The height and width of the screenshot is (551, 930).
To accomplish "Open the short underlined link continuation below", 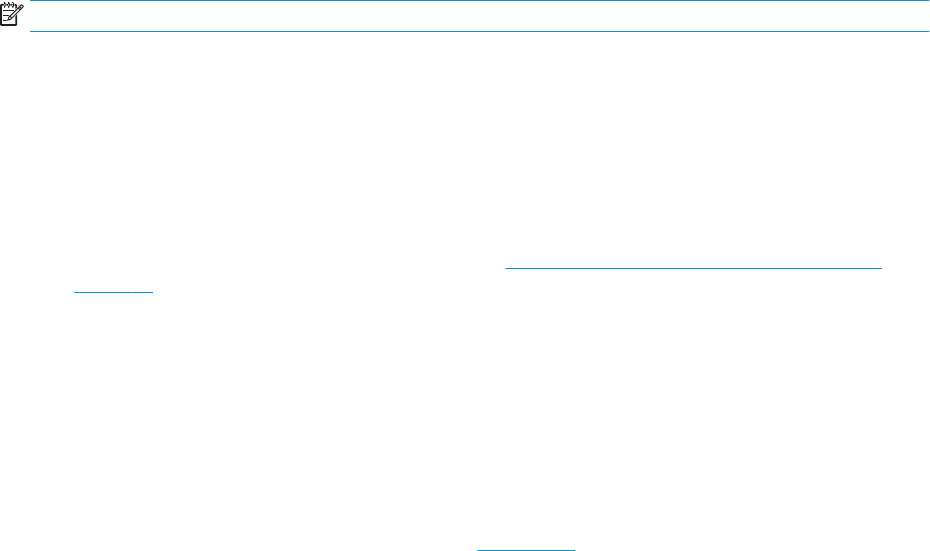I will pyautogui.click(x=113, y=292).
